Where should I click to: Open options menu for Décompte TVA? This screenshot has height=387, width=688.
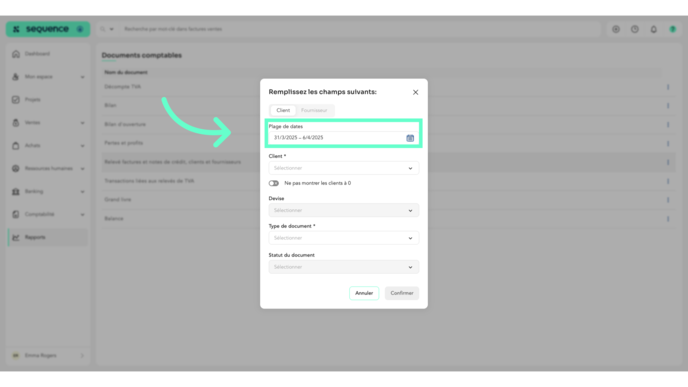tap(668, 87)
